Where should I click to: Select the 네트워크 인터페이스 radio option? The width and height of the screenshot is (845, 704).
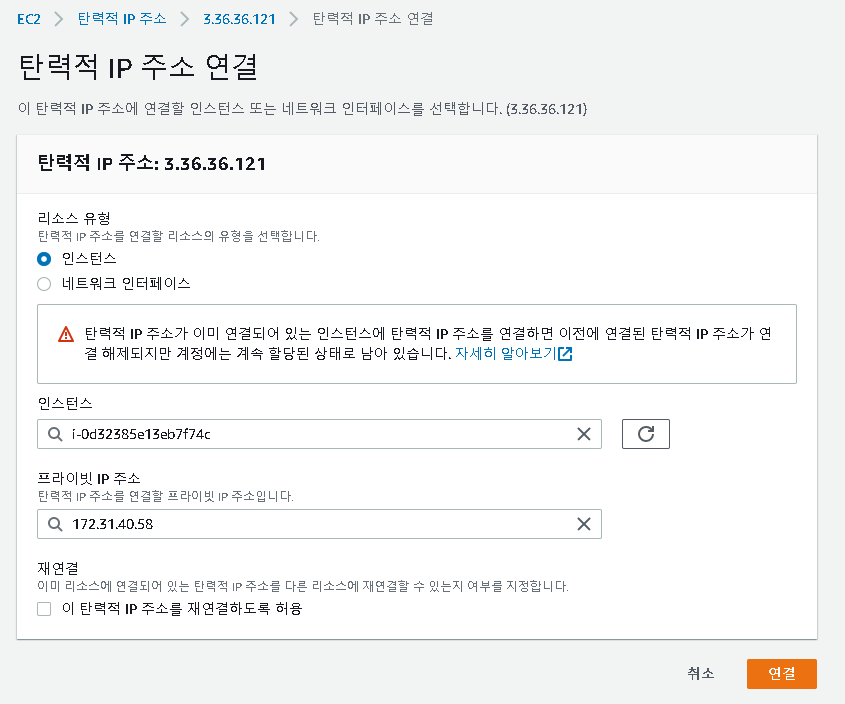tap(44, 284)
